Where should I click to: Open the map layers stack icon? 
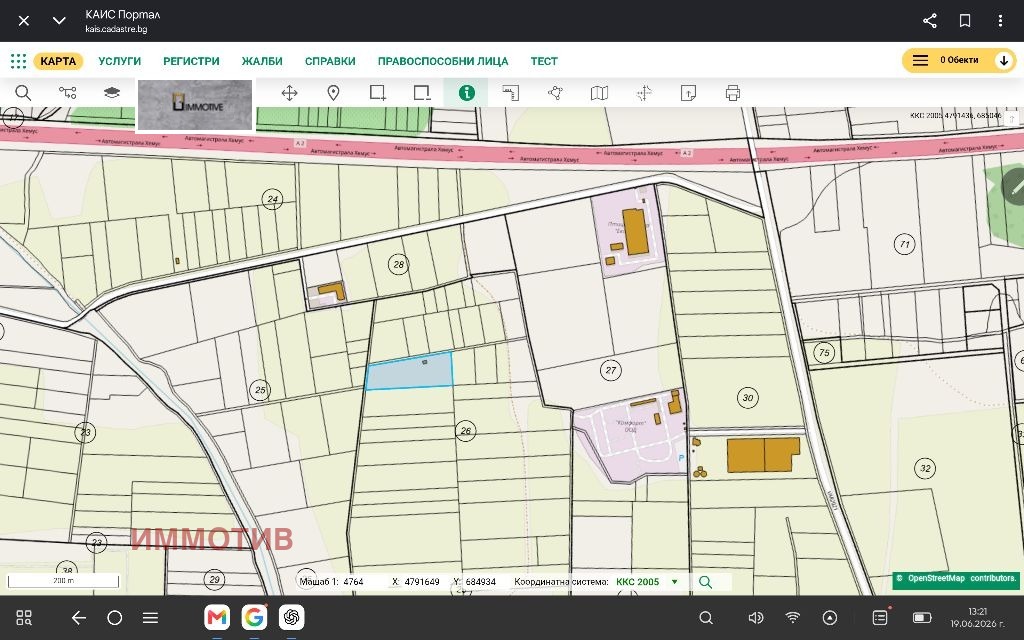point(112,93)
